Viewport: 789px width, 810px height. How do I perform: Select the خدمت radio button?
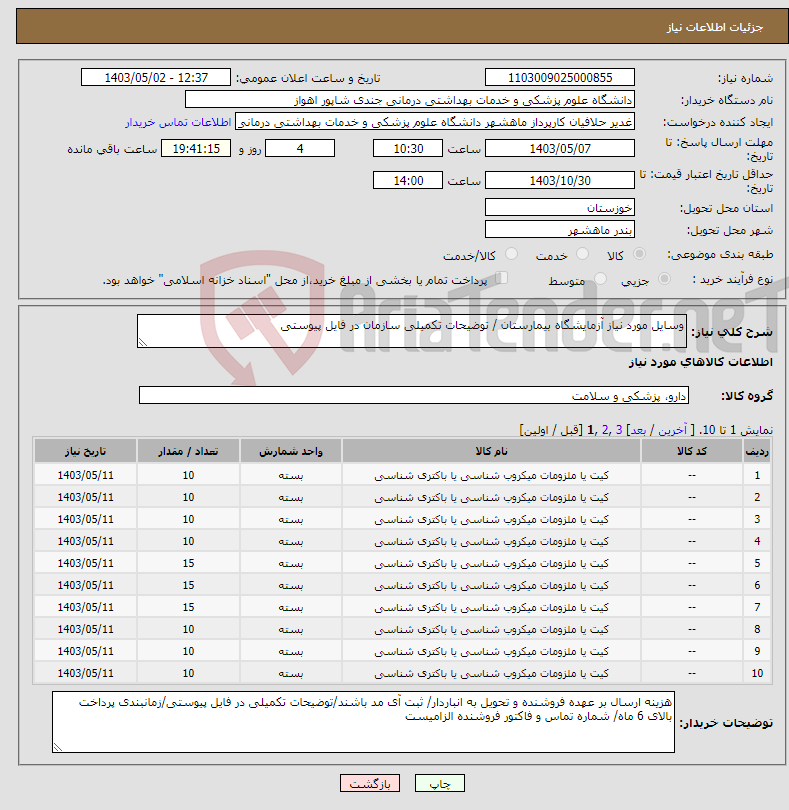click(x=582, y=254)
